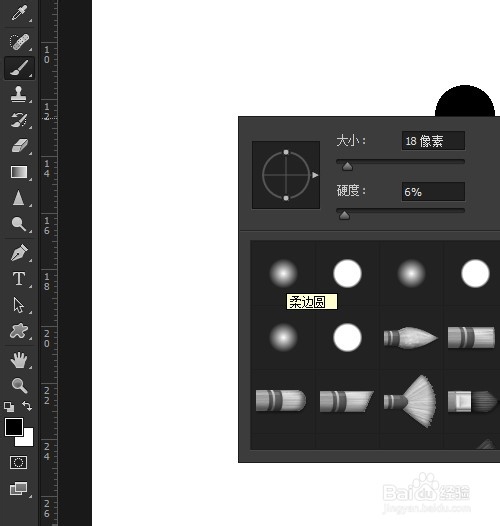This screenshot has width=500, height=526.
Task: Click the 硬度 hardness slider handle
Action: coord(344,215)
